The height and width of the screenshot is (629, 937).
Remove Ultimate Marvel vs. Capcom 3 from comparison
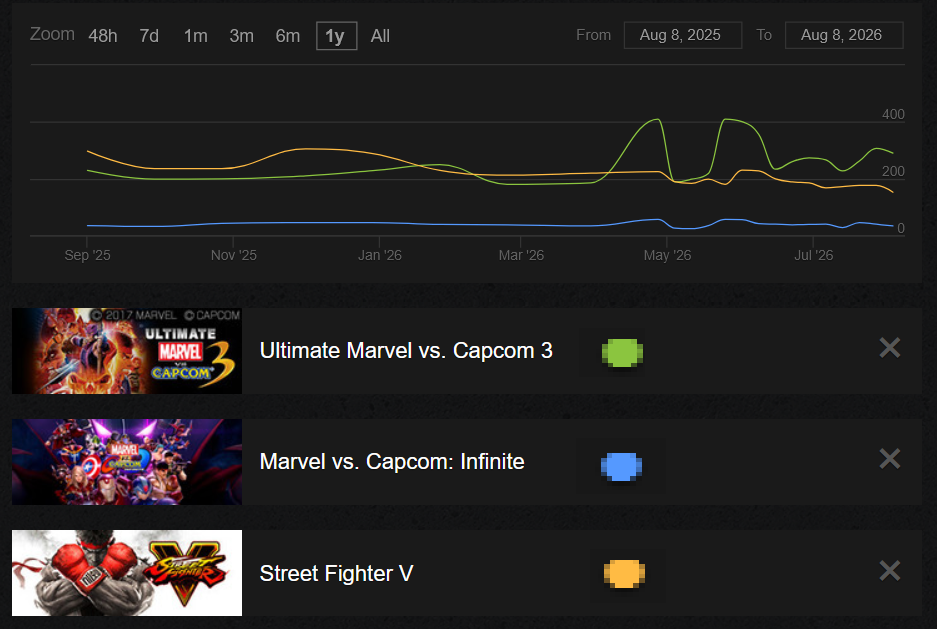tap(889, 348)
